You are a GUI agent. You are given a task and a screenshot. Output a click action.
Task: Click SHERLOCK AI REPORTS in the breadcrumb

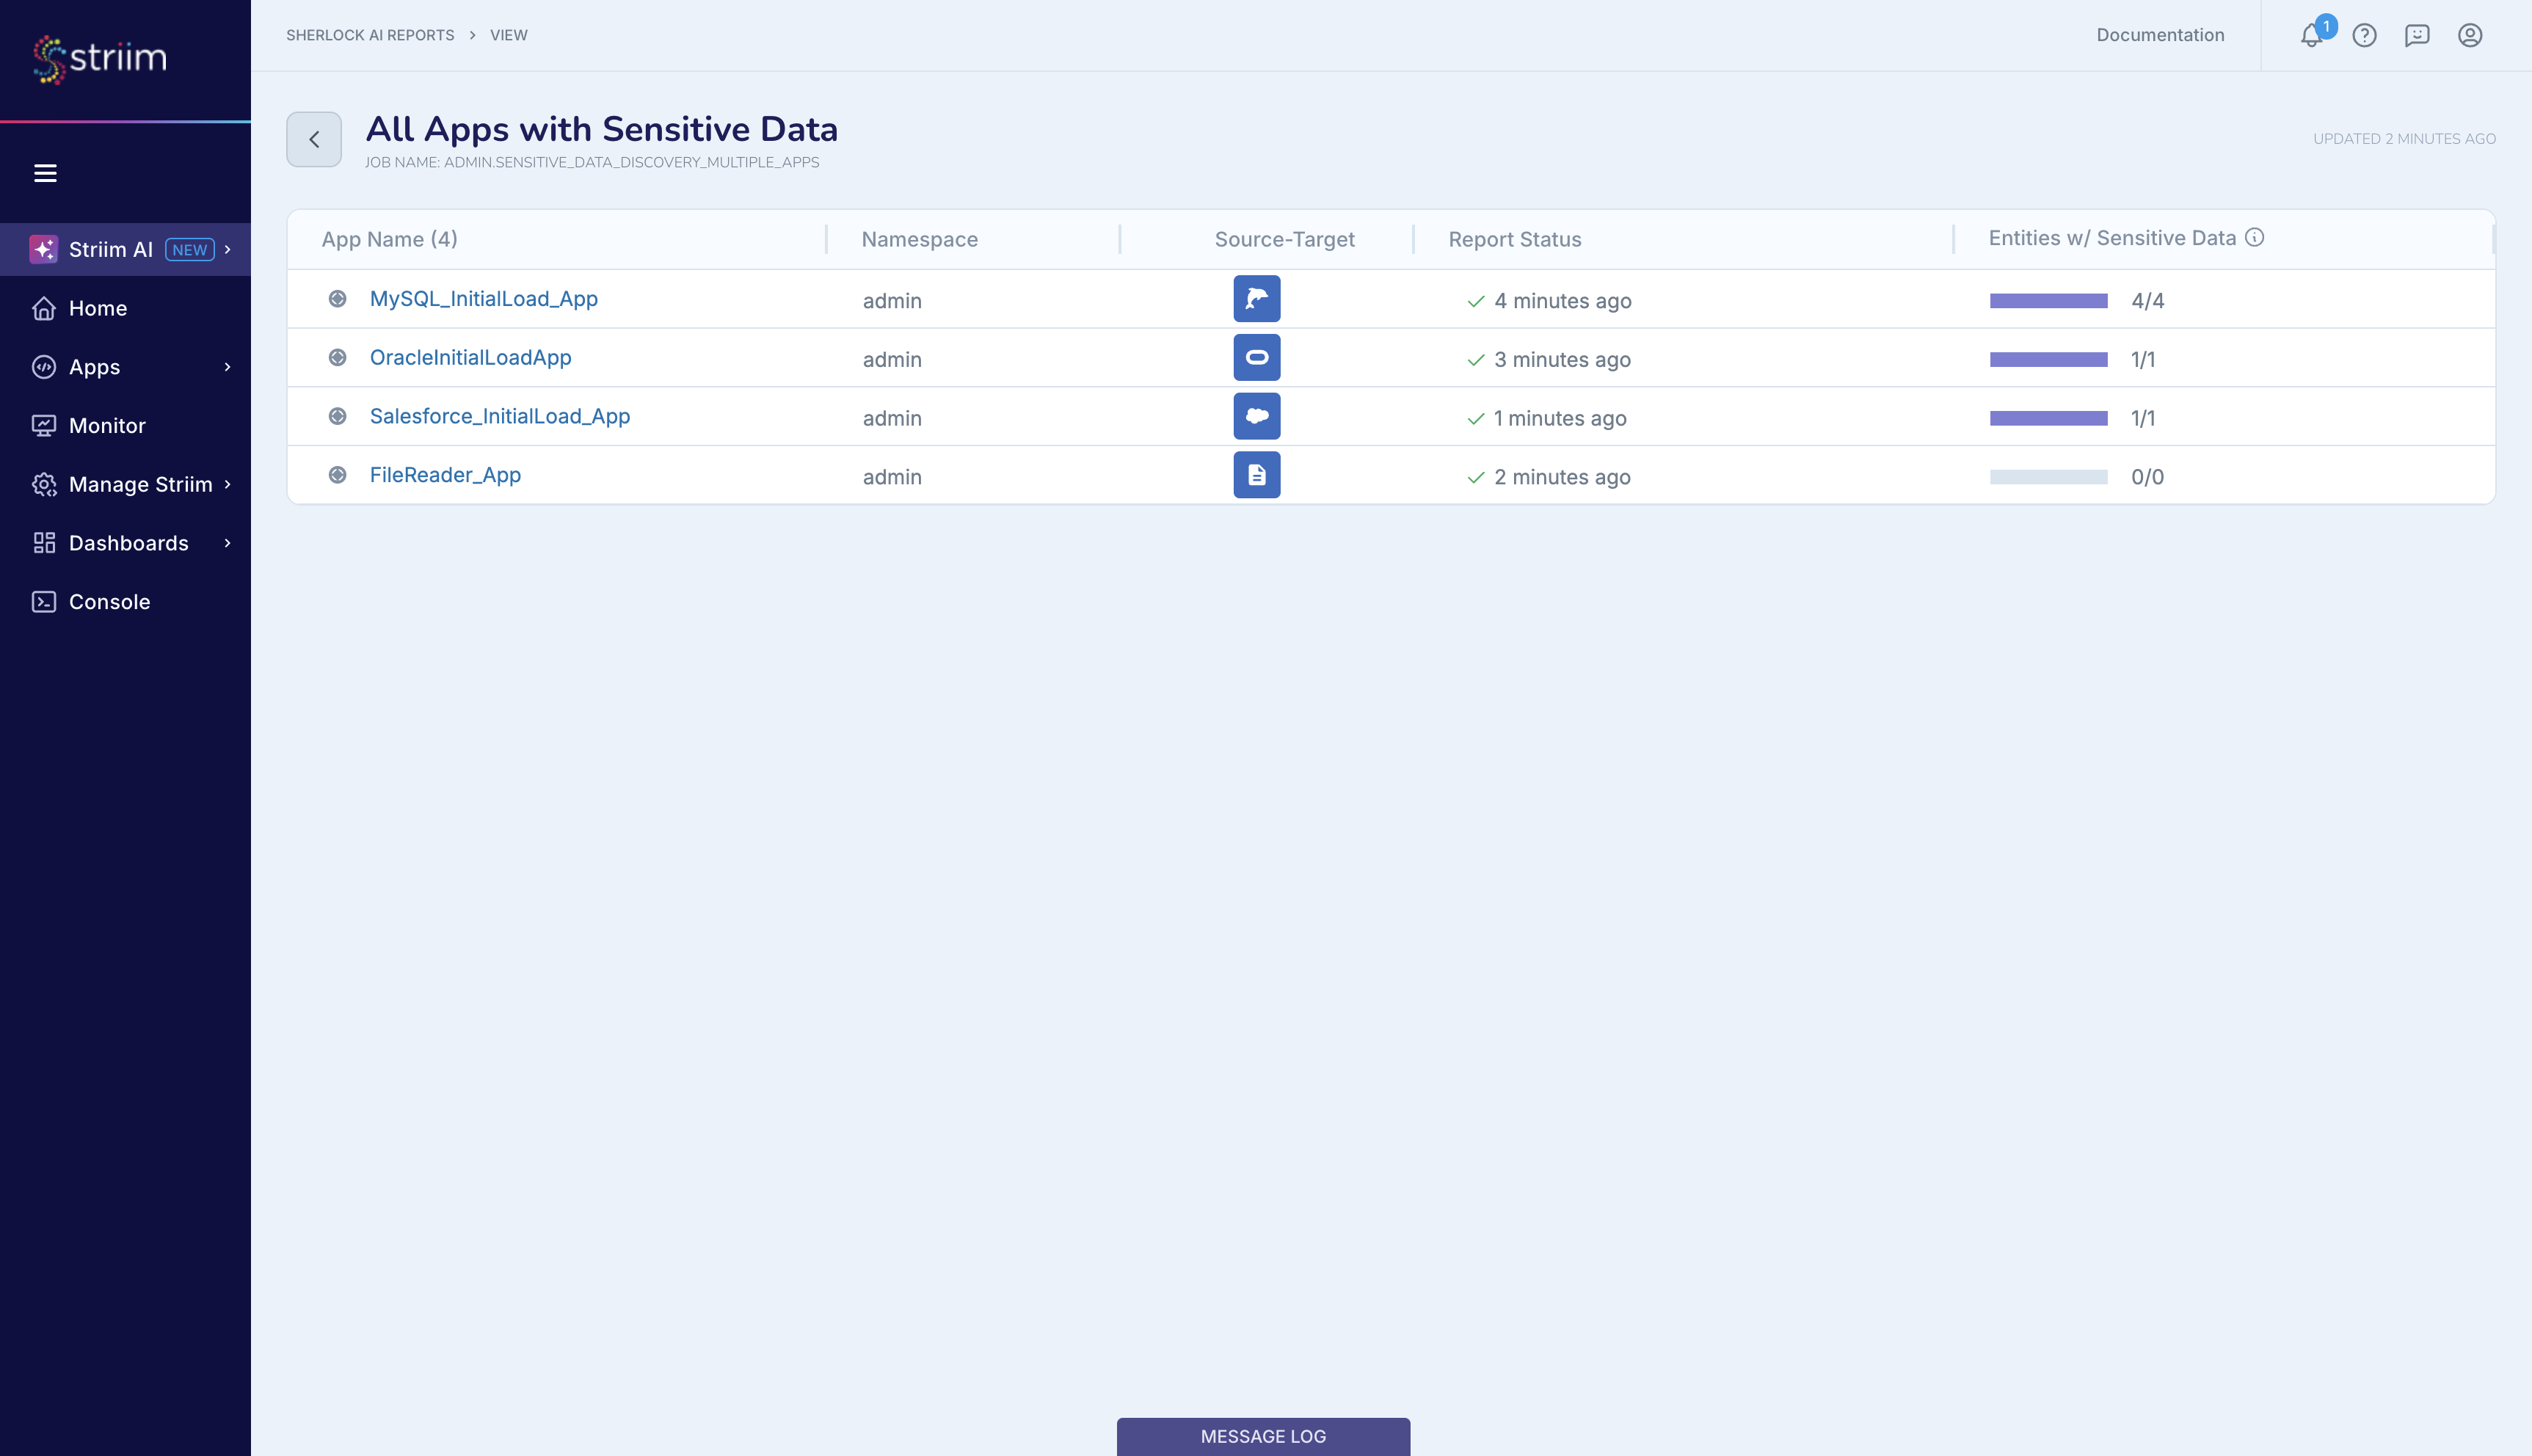pyautogui.click(x=370, y=34)
